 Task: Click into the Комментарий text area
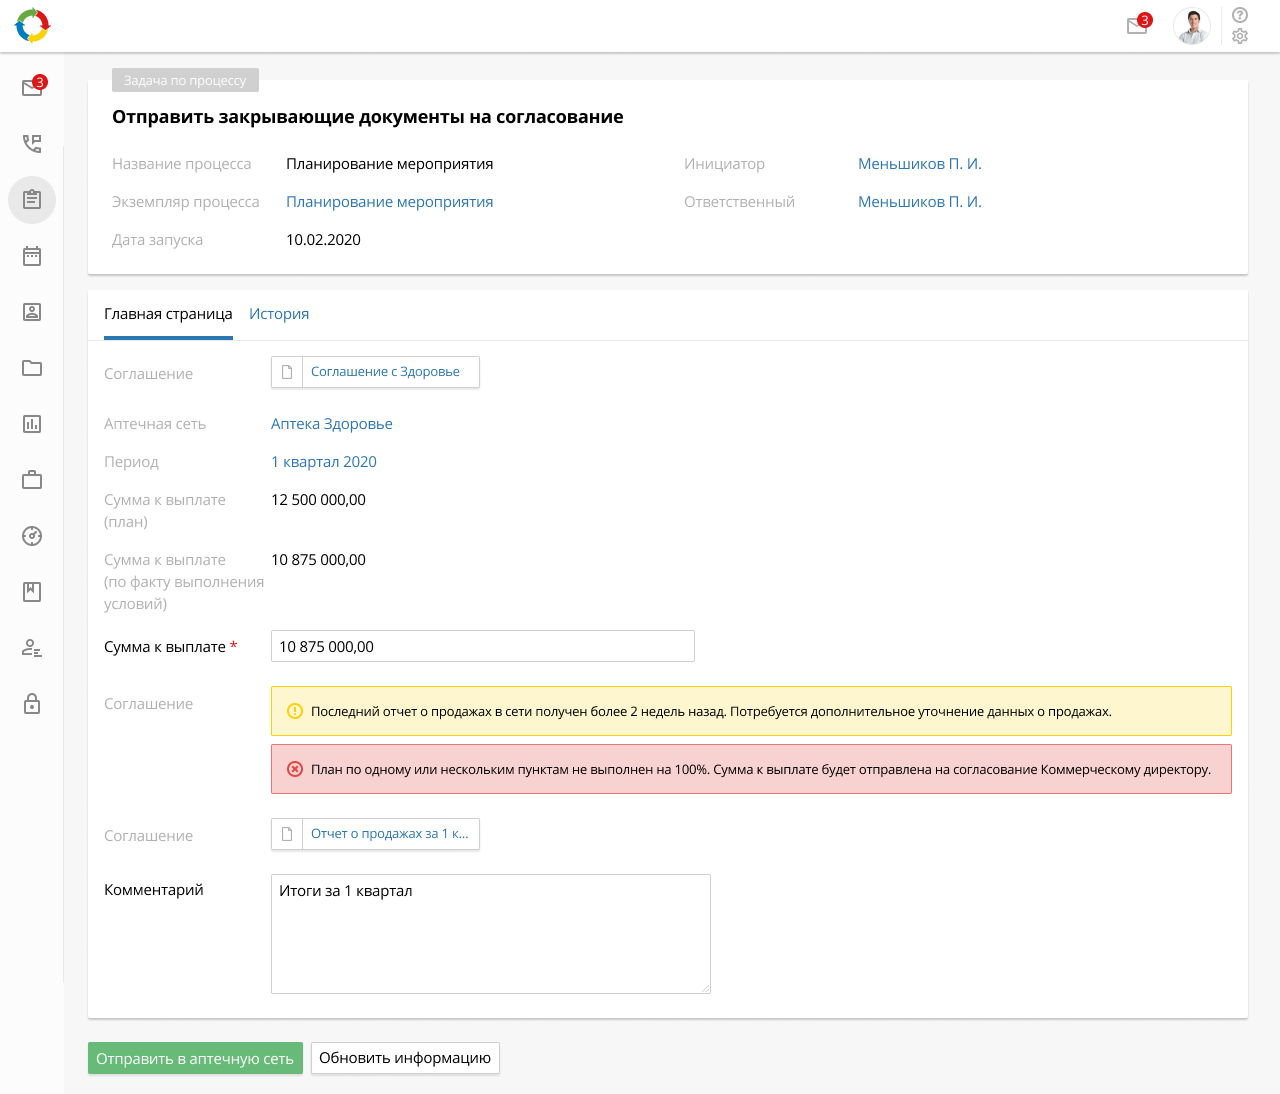(490, 934)
